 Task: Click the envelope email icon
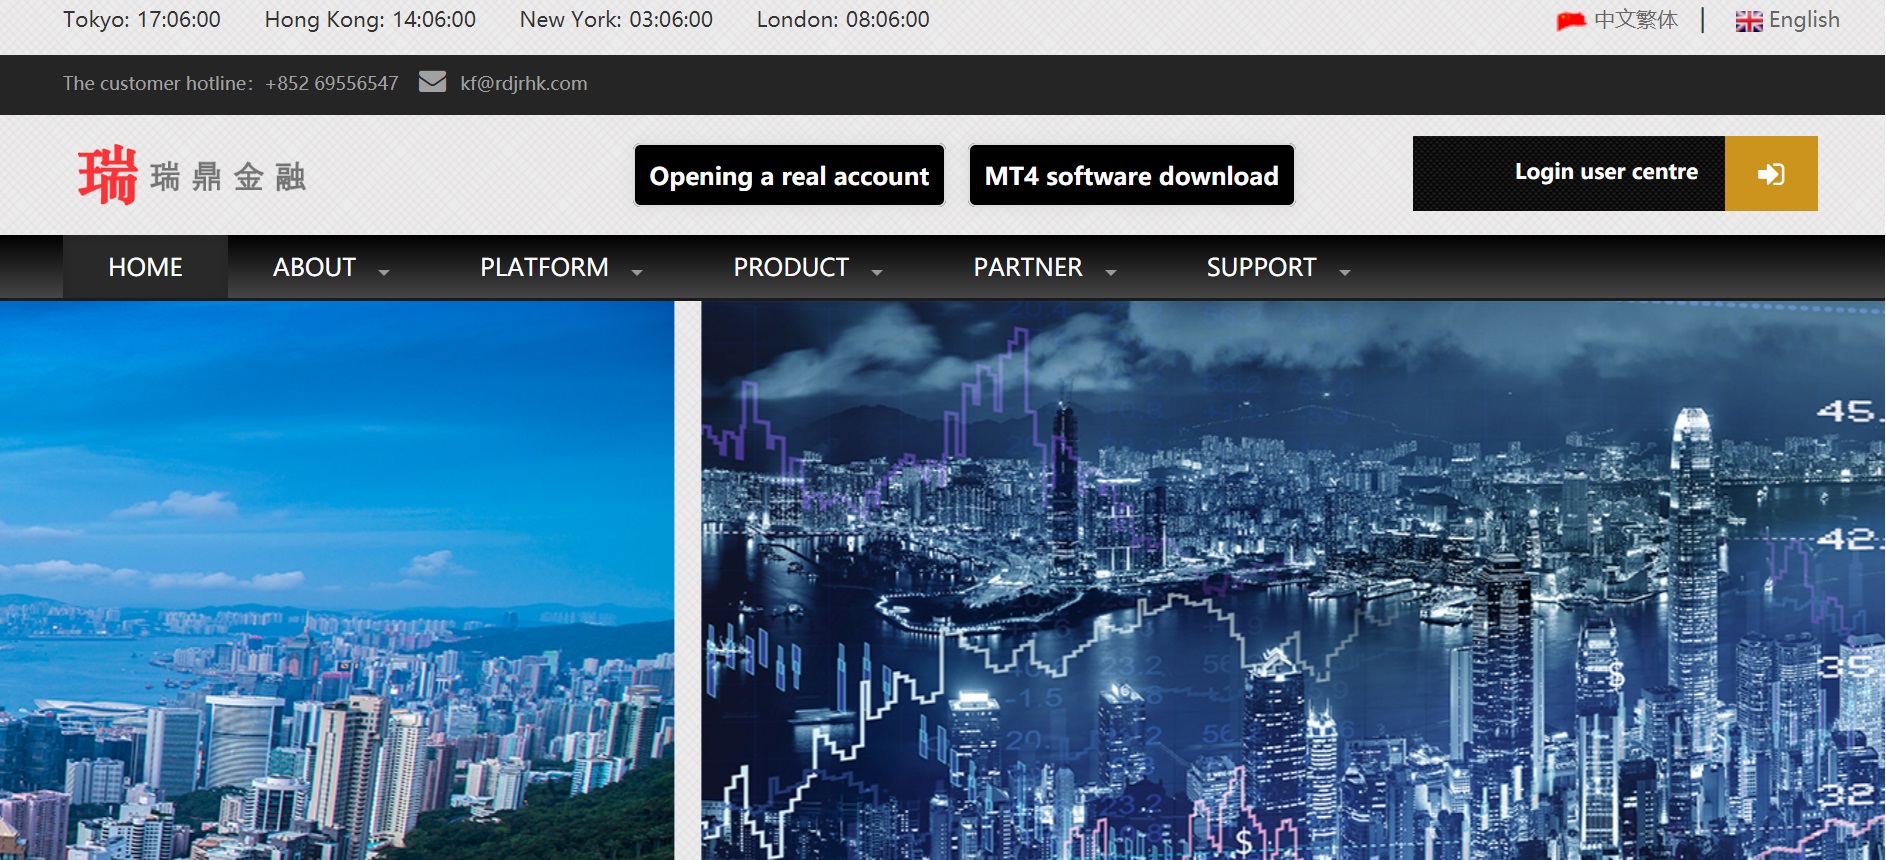click(x=432, y=82)
